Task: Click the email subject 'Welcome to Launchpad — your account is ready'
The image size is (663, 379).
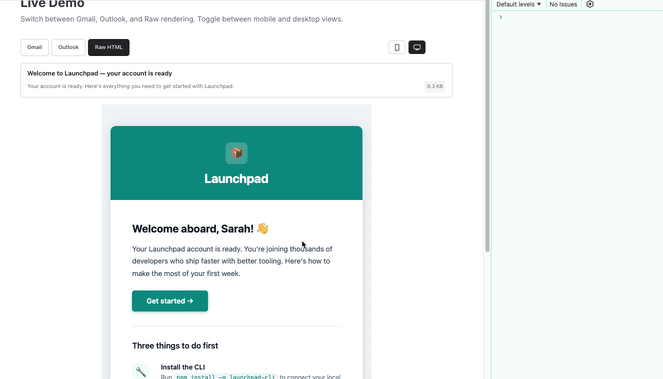Action: point(100,73)
